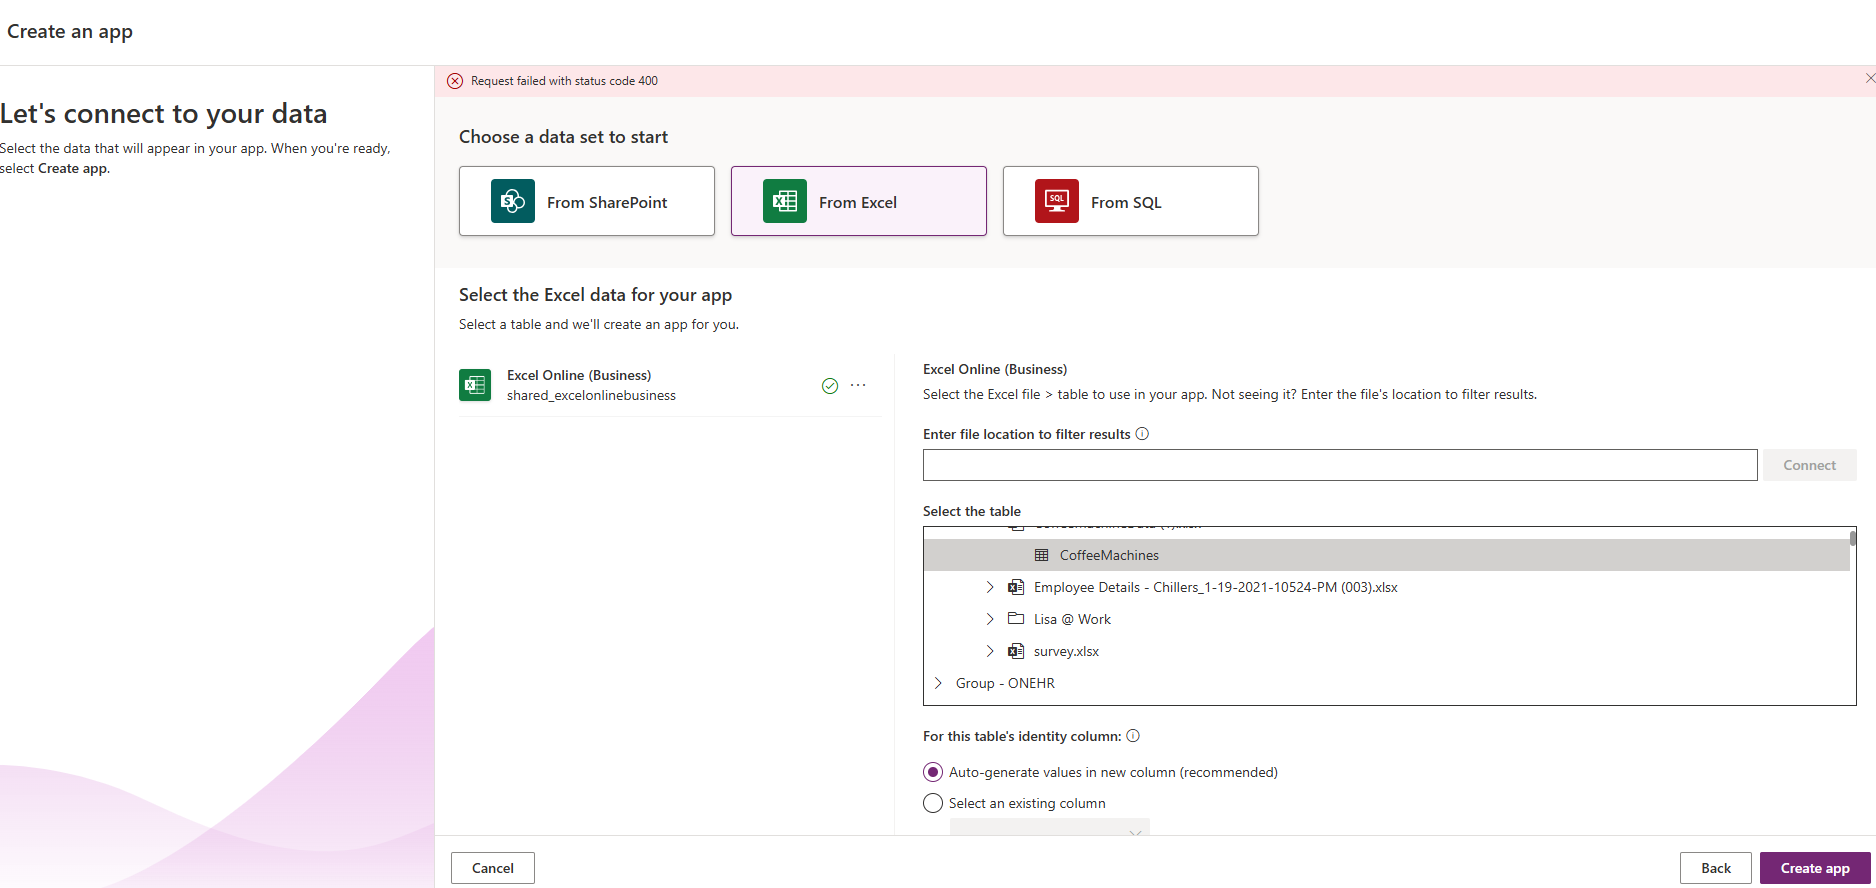This screenshot has height=888, width=1876.
Task: Choose Select an existing column option
Action: 933,803
